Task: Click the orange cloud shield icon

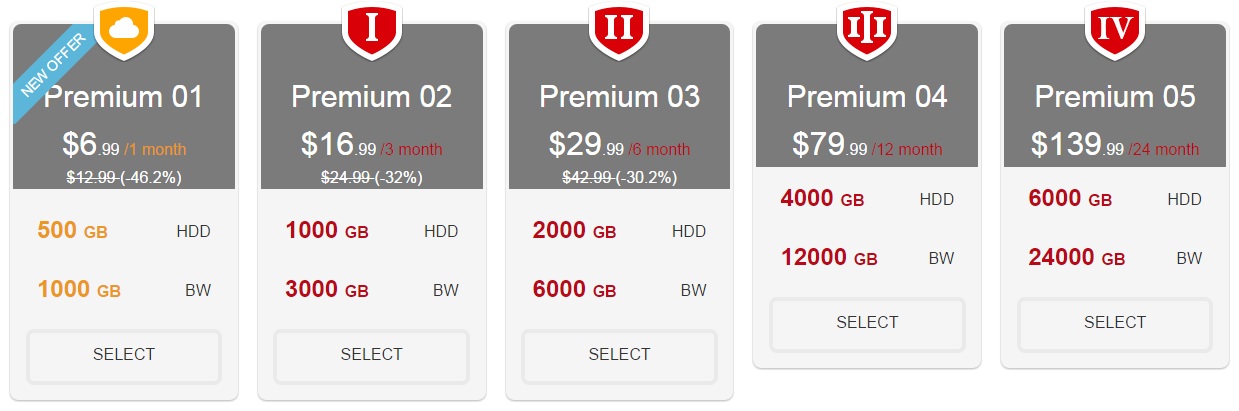Action: (x=124, y=29)
